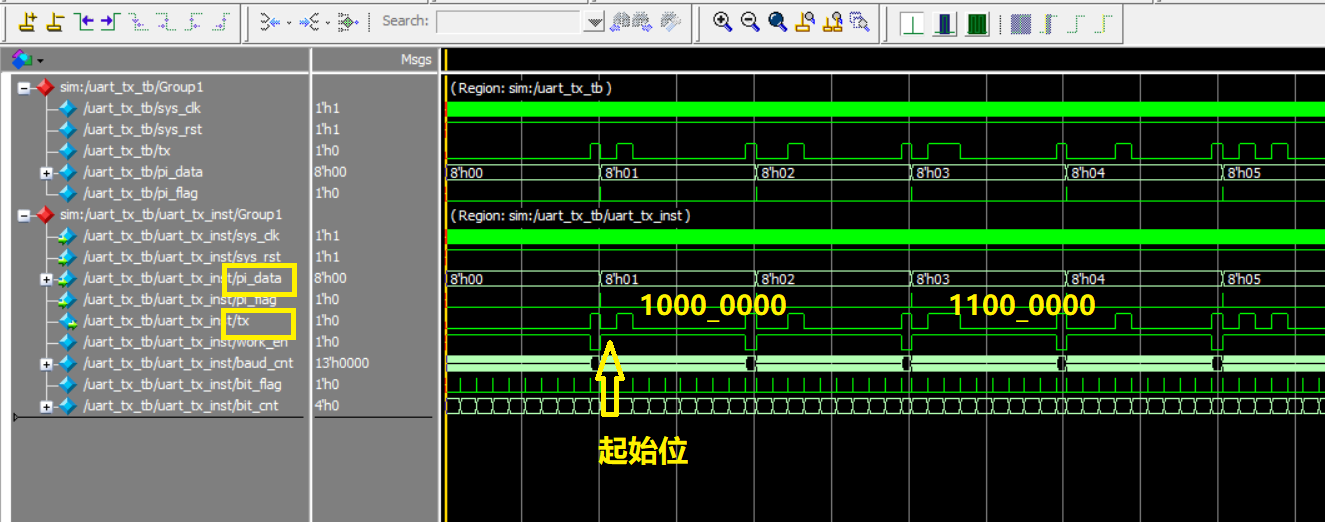Click the Delete Cursor toolbar icon
Viewport: 1325px width, 522px height.
click(x=55, y=21)
